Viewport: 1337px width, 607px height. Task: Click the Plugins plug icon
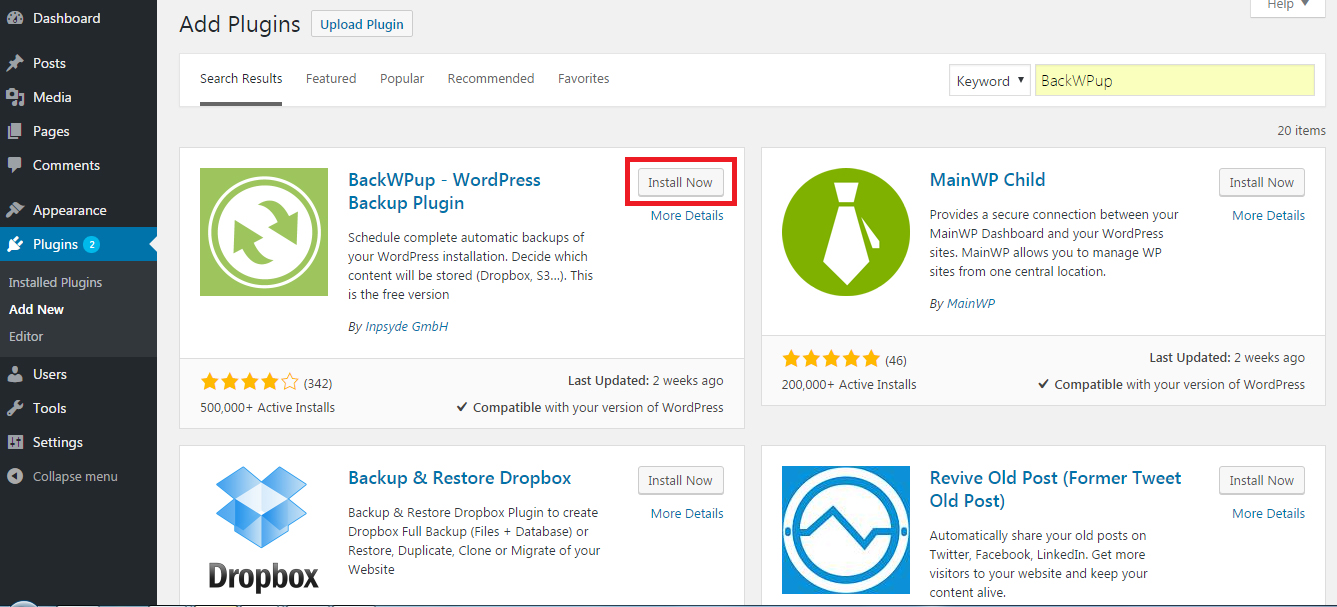(15, 244)
